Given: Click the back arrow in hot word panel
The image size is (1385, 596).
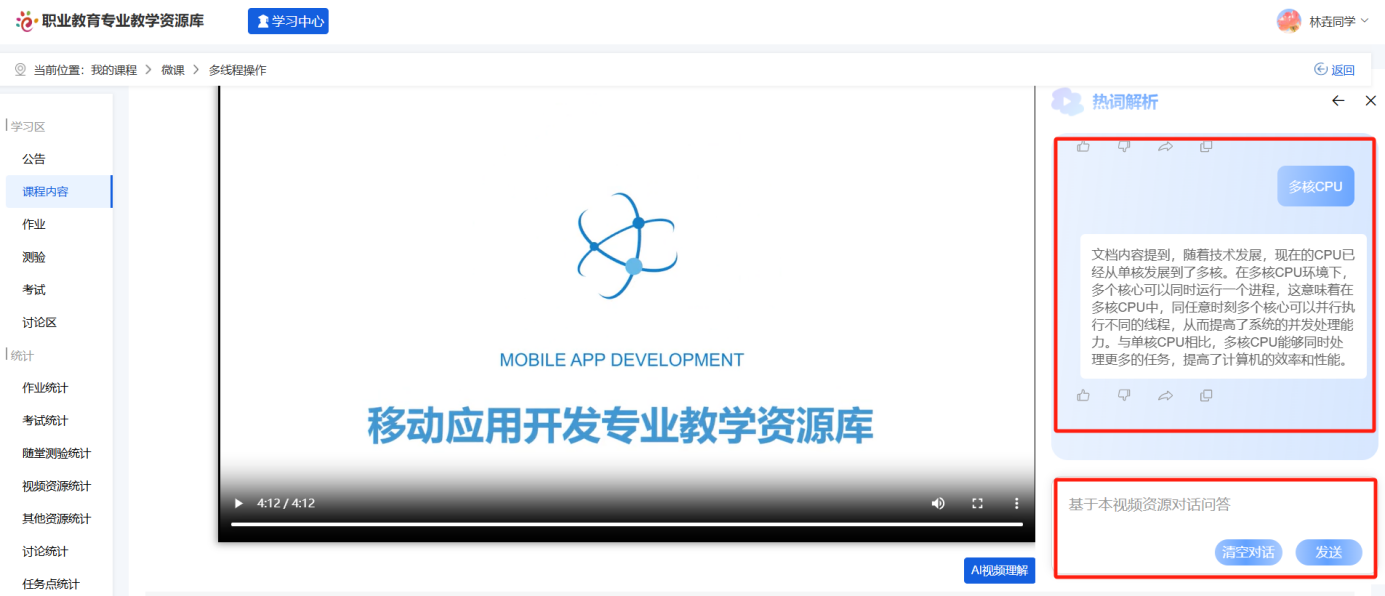Looking at the screenshot, I should (x=1338, y=101).
